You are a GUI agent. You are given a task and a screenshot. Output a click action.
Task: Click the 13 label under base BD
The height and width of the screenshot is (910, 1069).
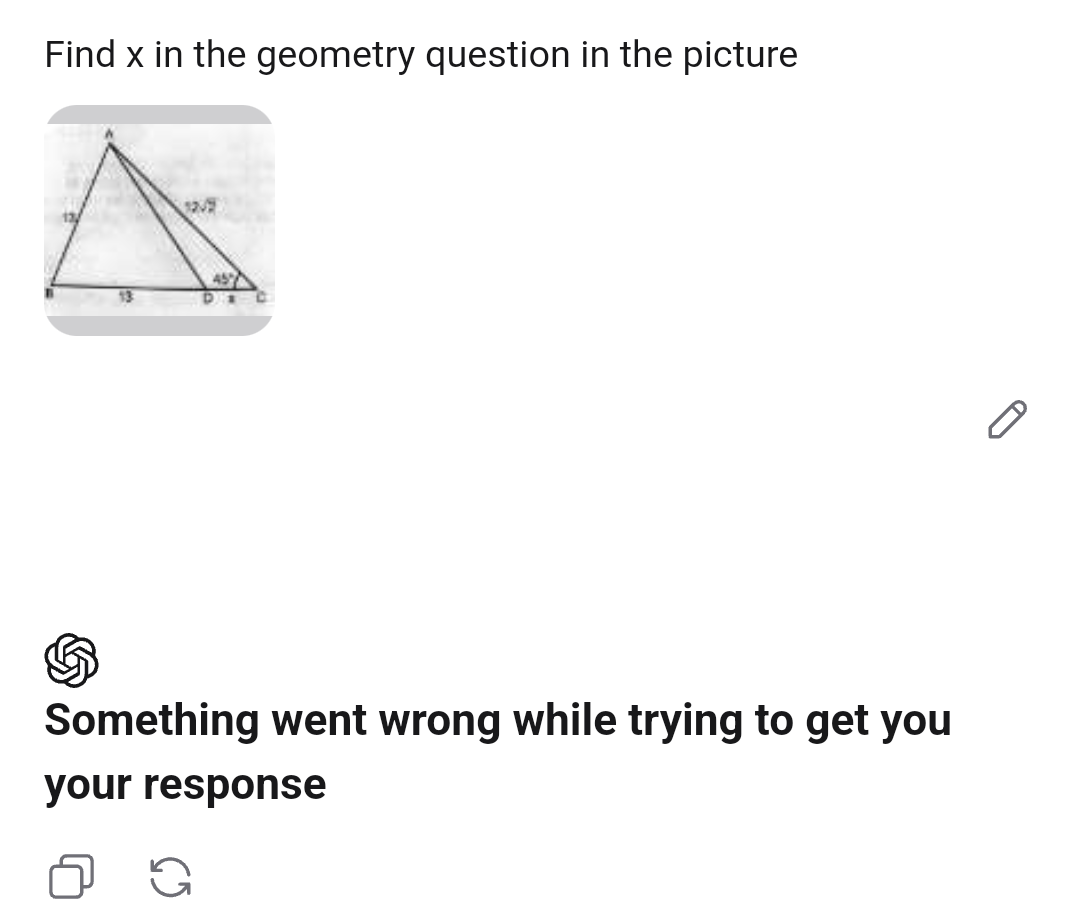pos(126,297)
